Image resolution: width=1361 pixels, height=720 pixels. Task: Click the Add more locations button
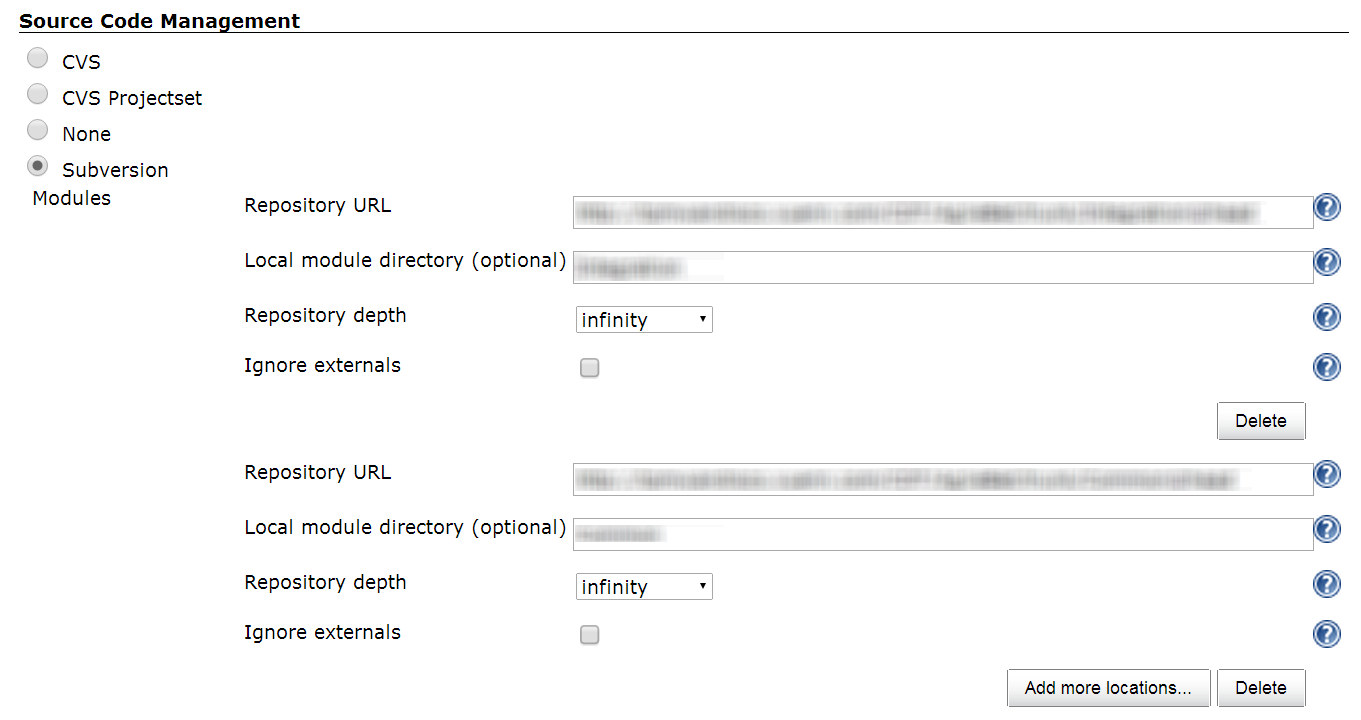point(1108,688)
